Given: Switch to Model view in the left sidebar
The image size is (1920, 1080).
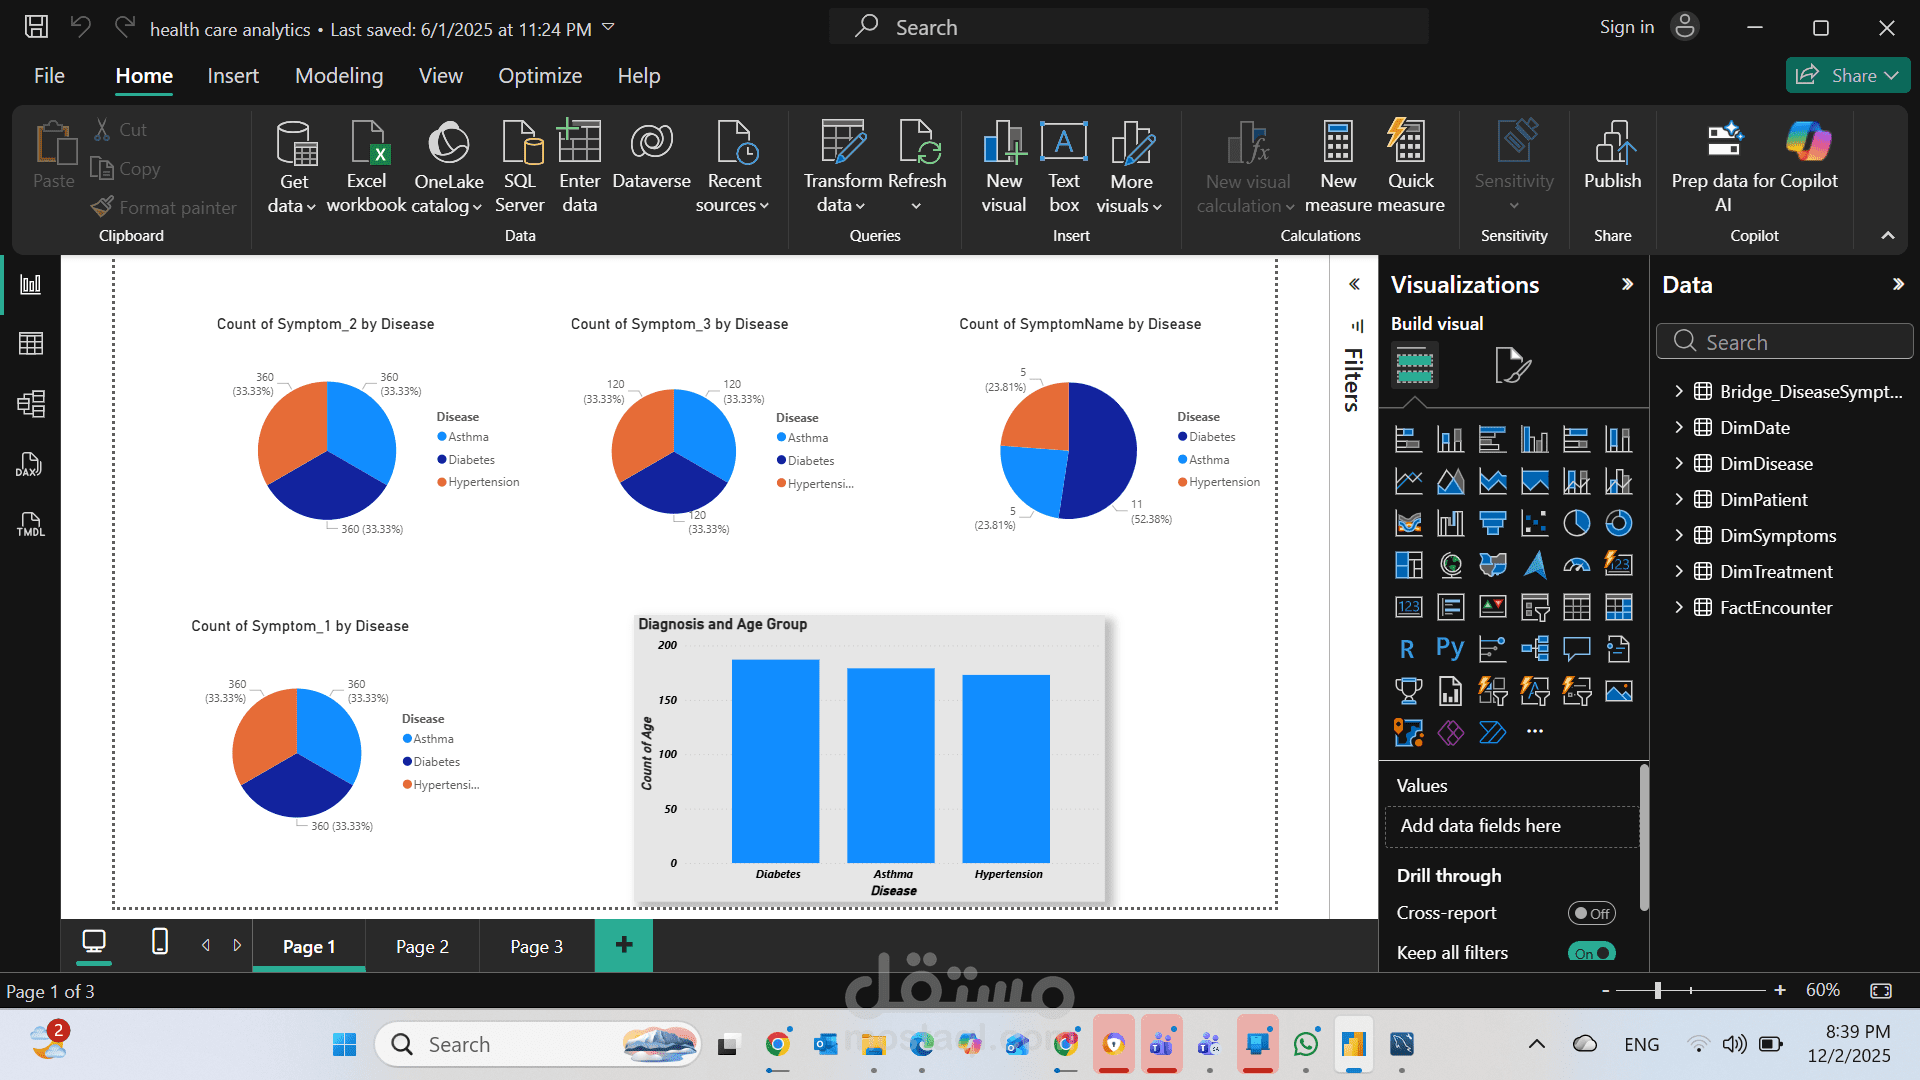Looking at the screenshot, I should 31,403.
